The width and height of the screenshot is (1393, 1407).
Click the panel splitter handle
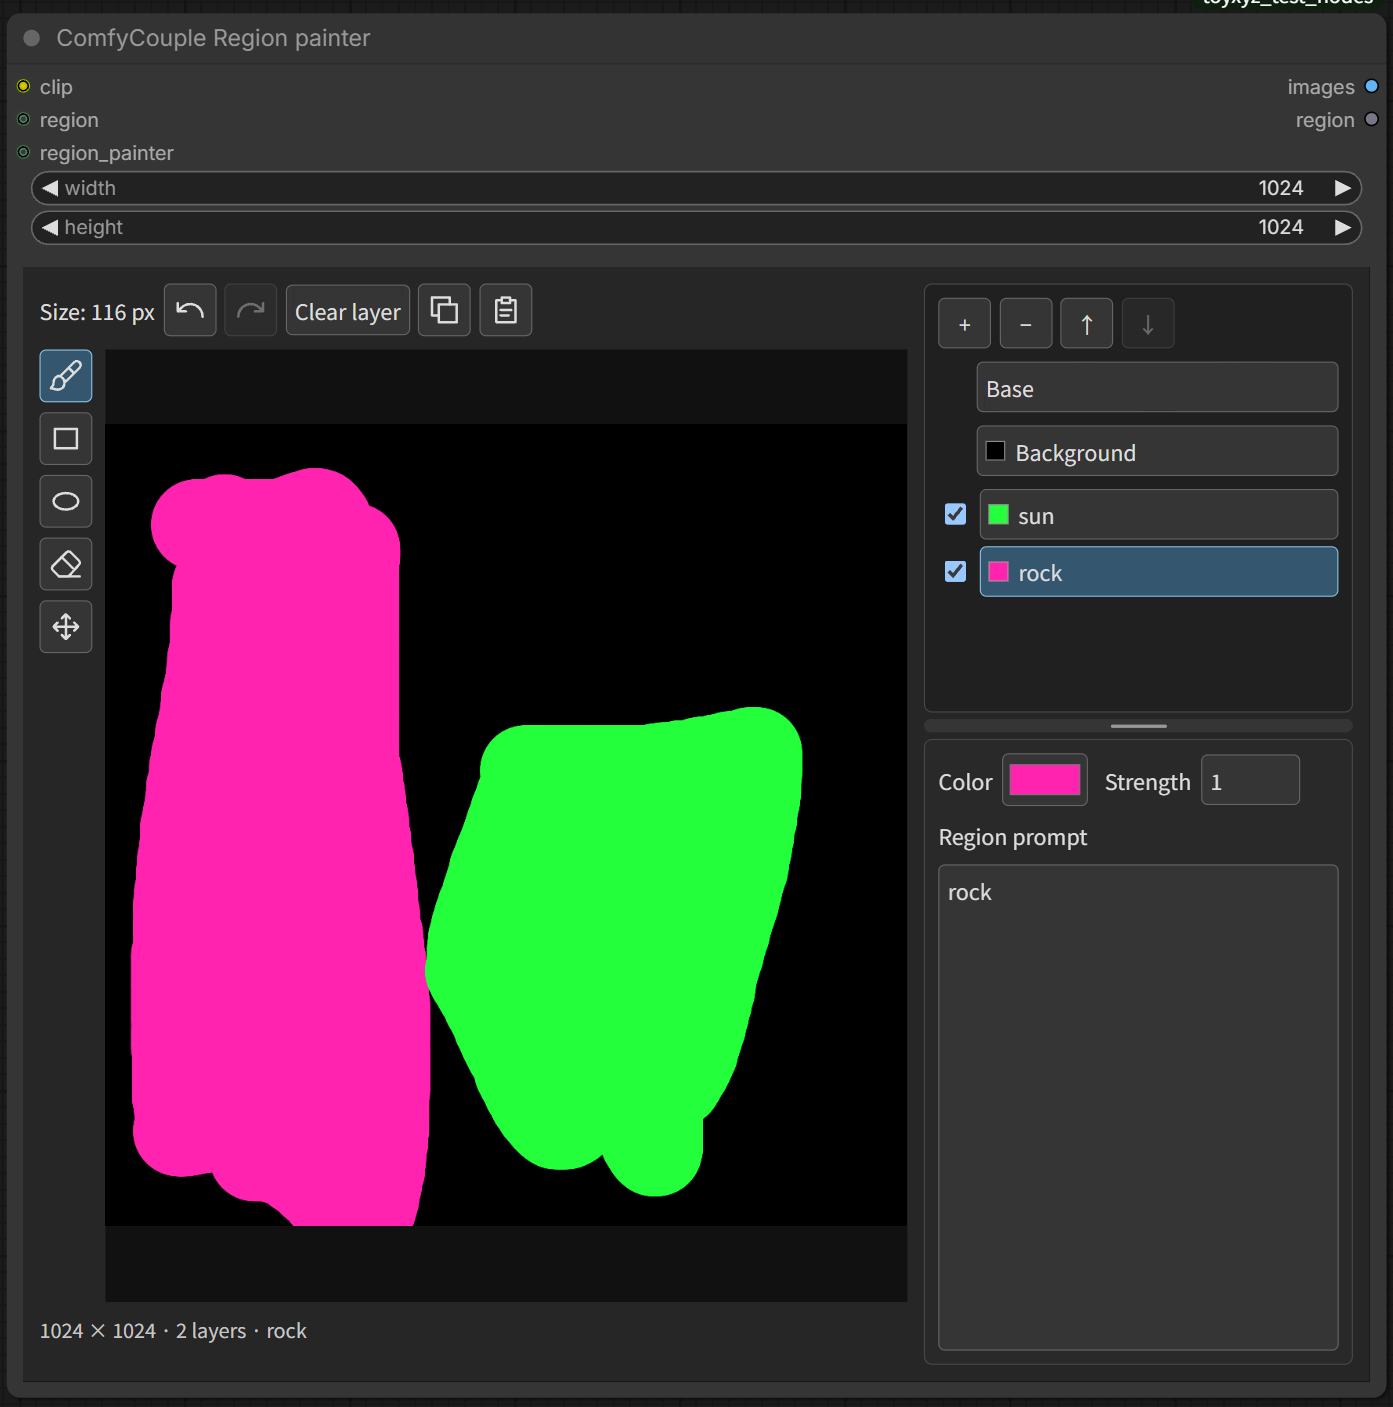coord(1138,726)
